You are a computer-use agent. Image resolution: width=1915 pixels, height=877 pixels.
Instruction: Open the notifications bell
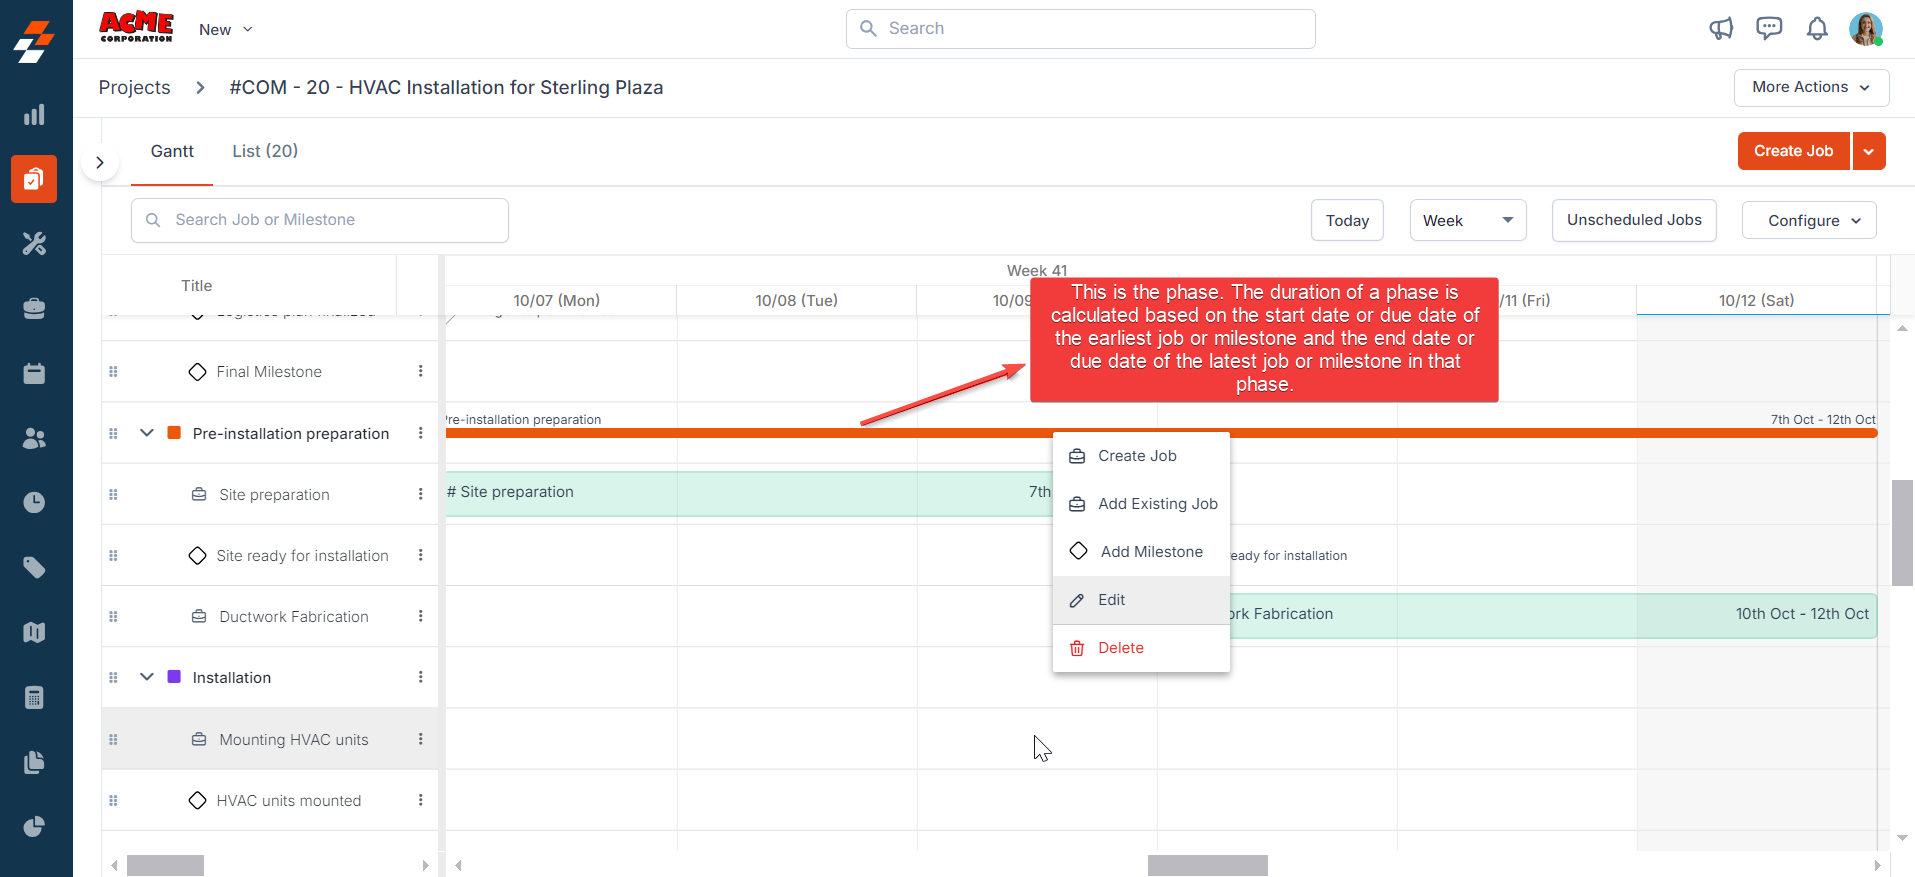pyautogui.click(x=1817, y=29)
